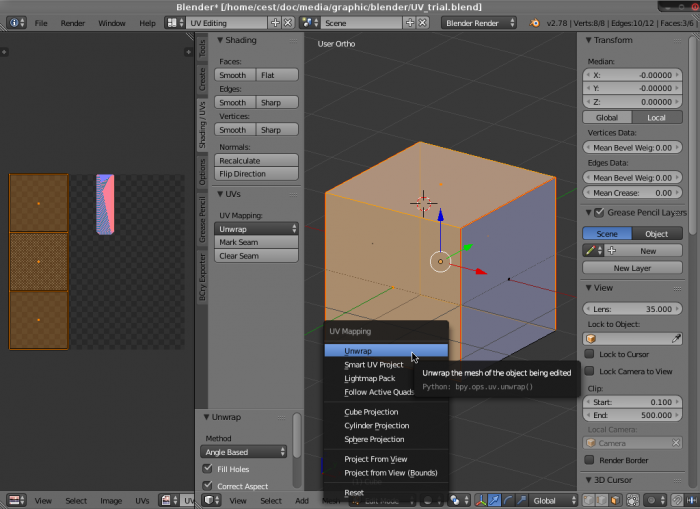Image resolution: width=700 pixels, height=509 pixels.
Task: Click the eyedropper in Lock to Object field
Action: (x=676, y=339)
